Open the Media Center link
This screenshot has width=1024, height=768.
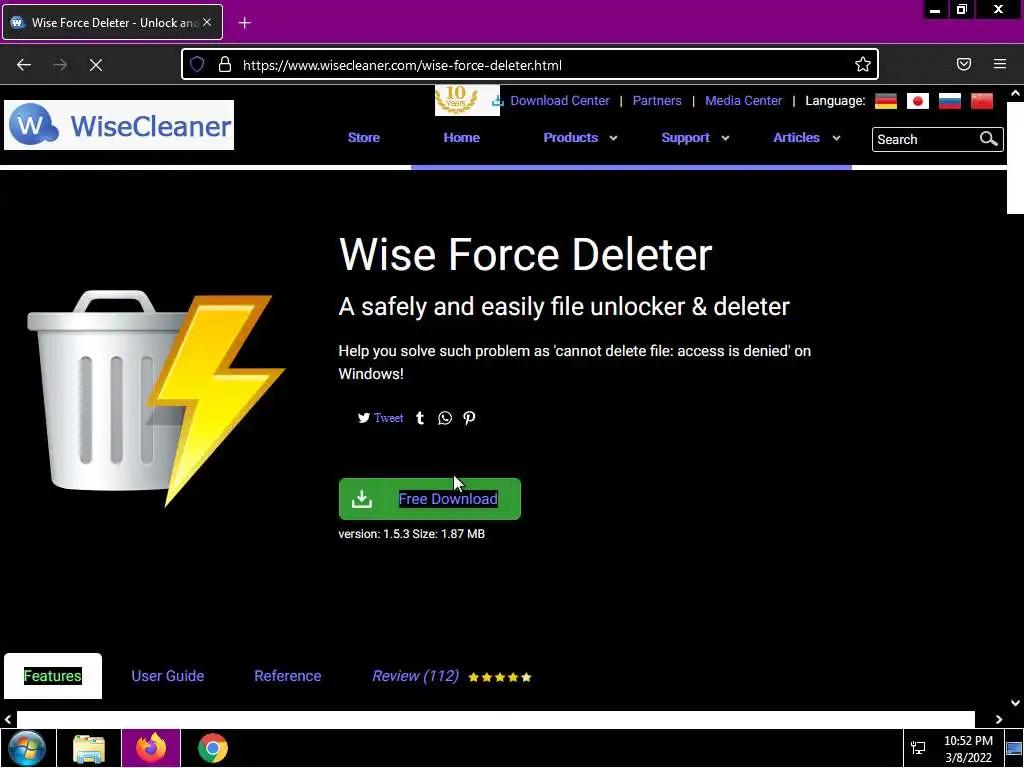[x=743, y=101]
